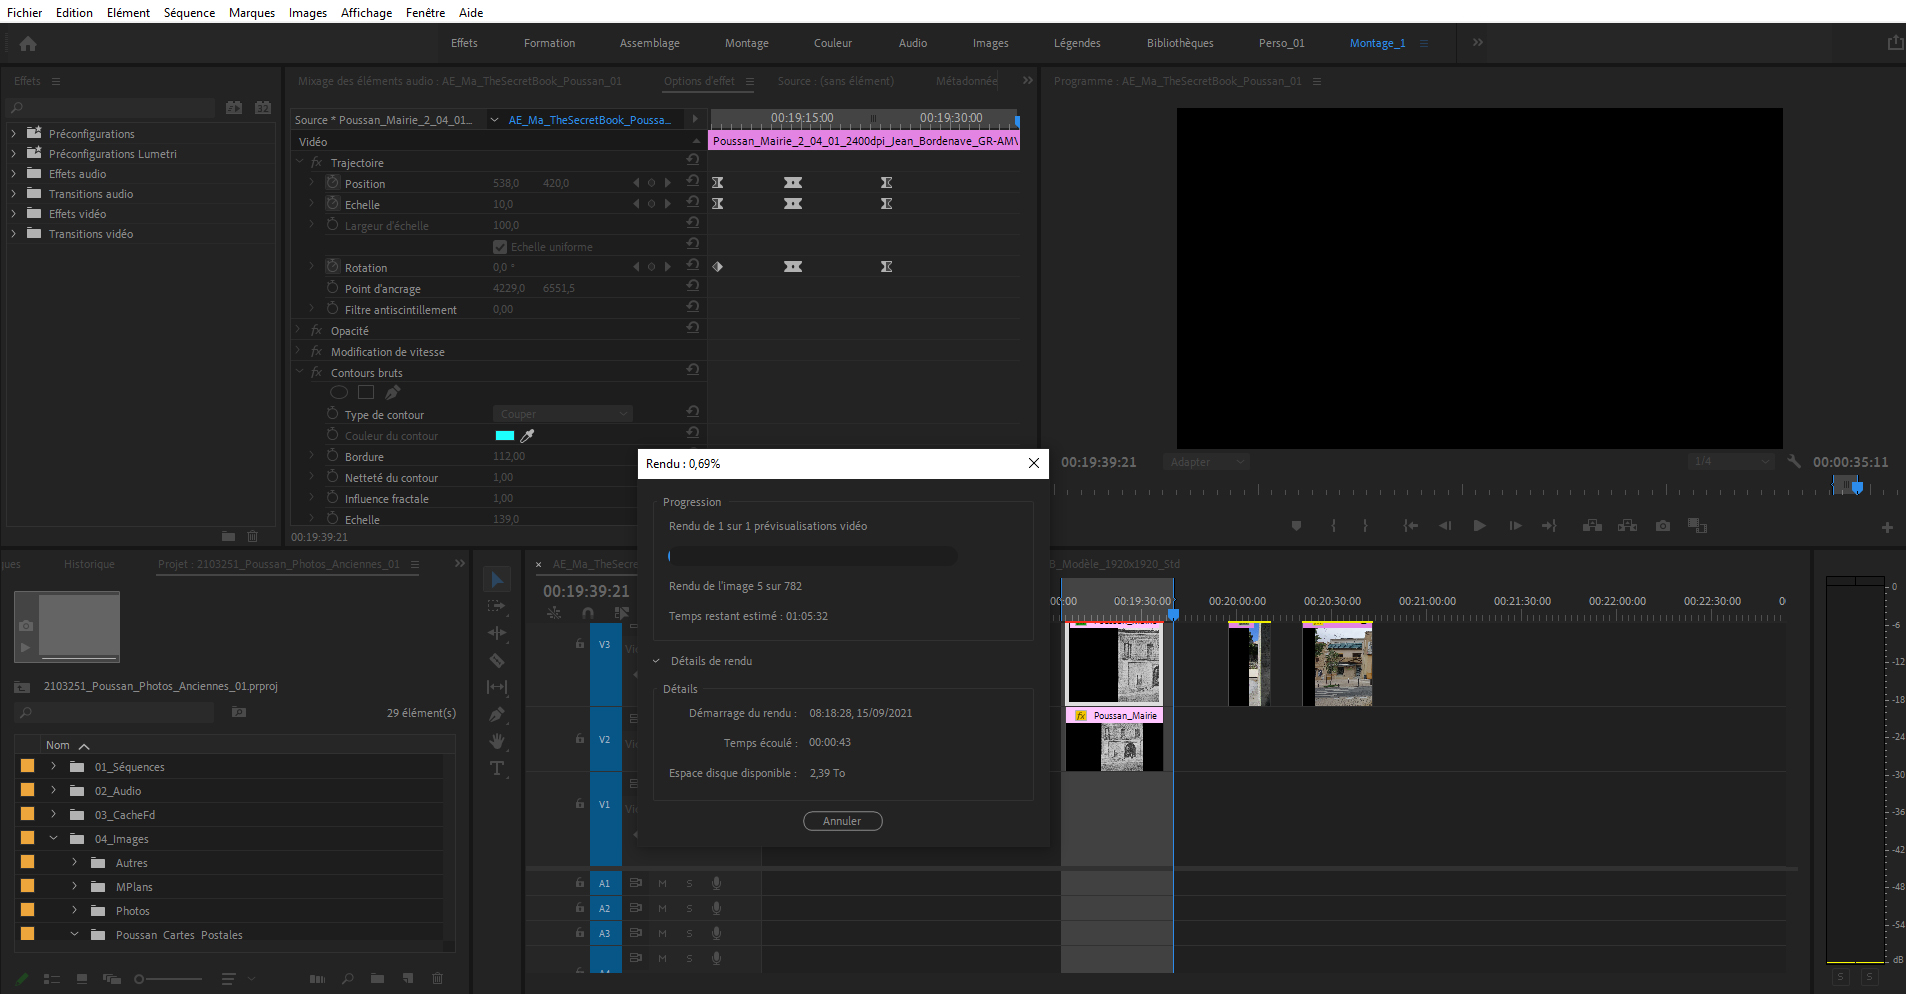Switch to the Couleur workspace tab
The height and width of the screenshot is (994, 1906).
tap(832, 43)
